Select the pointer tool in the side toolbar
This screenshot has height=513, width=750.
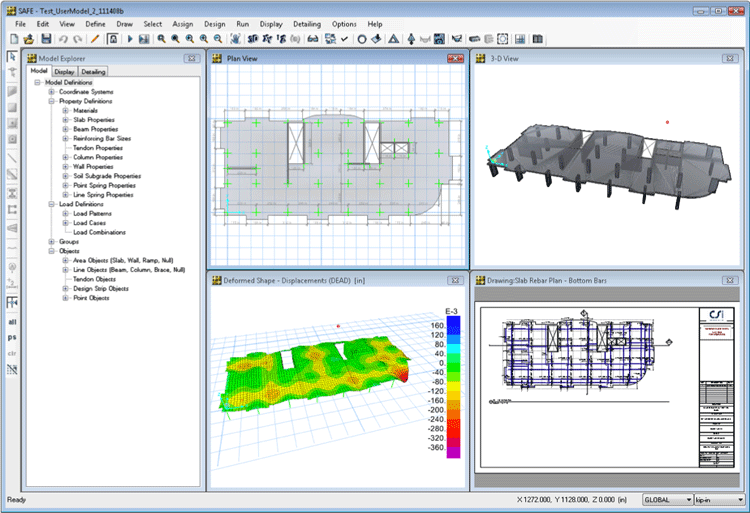[12, 57]
